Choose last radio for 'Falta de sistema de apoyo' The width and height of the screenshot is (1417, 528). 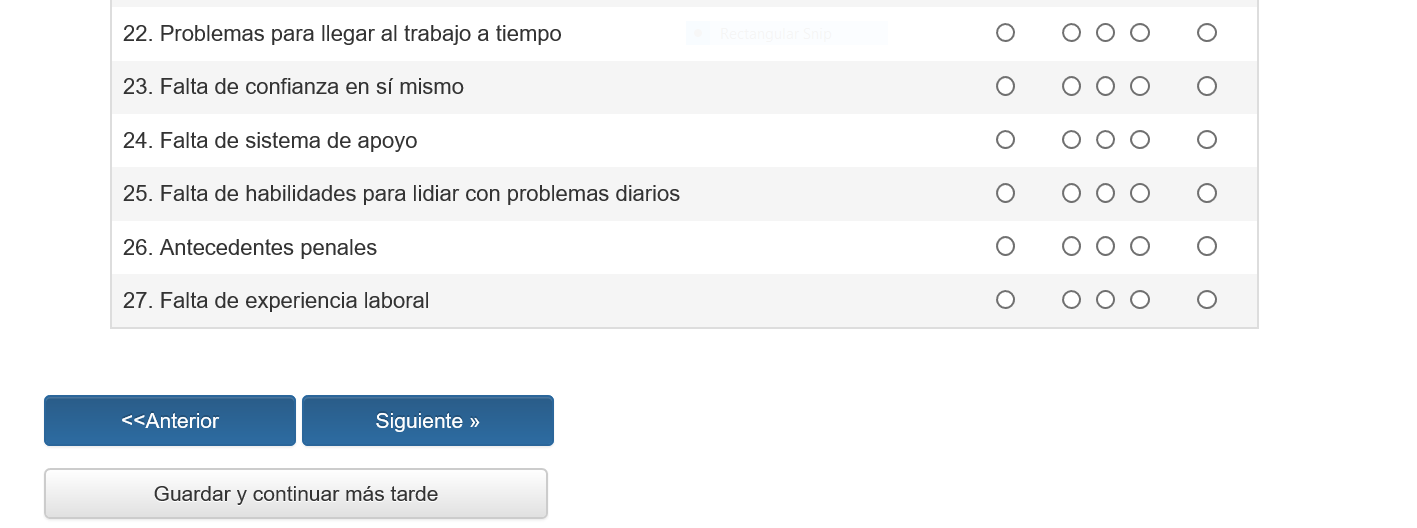click(x=1207, y=140)
